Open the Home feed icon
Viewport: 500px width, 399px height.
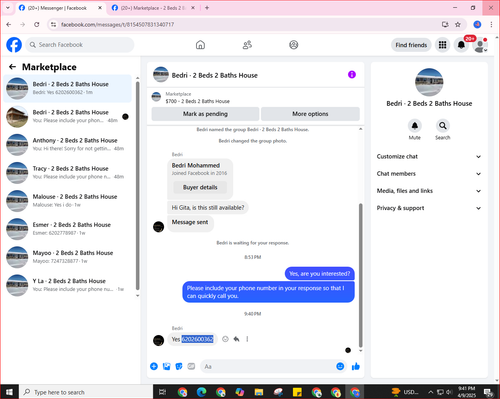point(200,45)
